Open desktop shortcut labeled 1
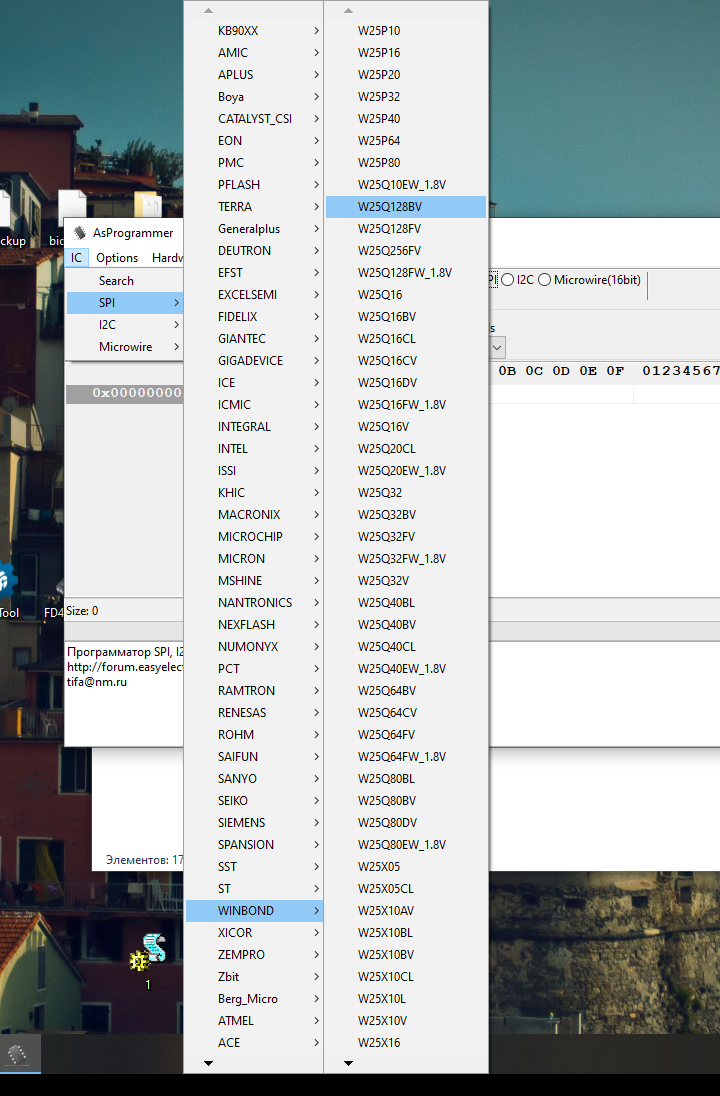 (147, 960)
